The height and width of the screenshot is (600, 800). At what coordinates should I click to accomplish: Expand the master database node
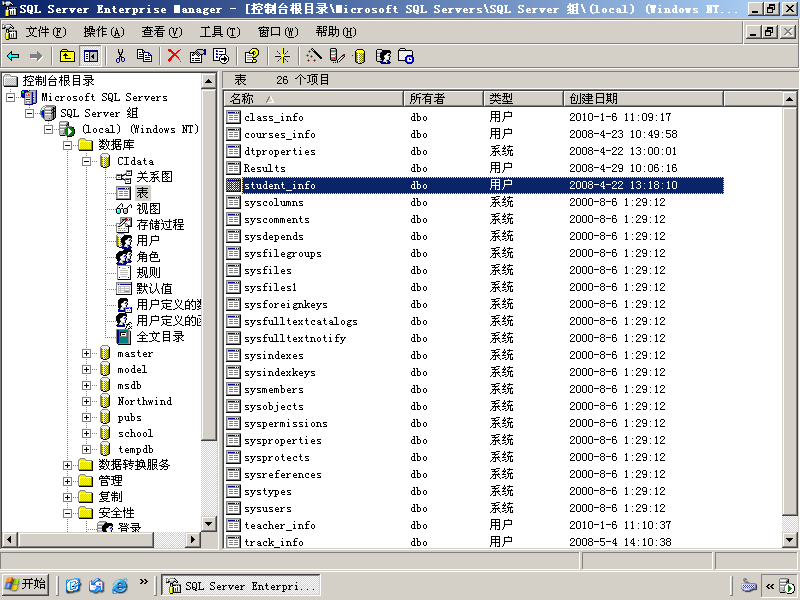click(x=86, y=353)
